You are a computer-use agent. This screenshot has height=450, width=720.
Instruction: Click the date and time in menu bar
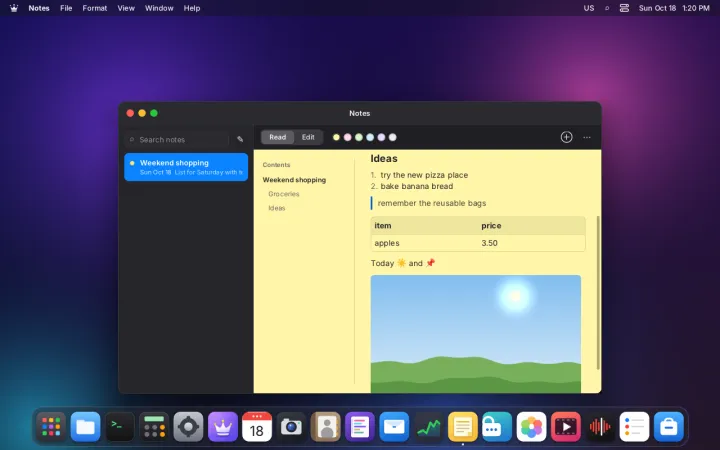tap(674, 8)
